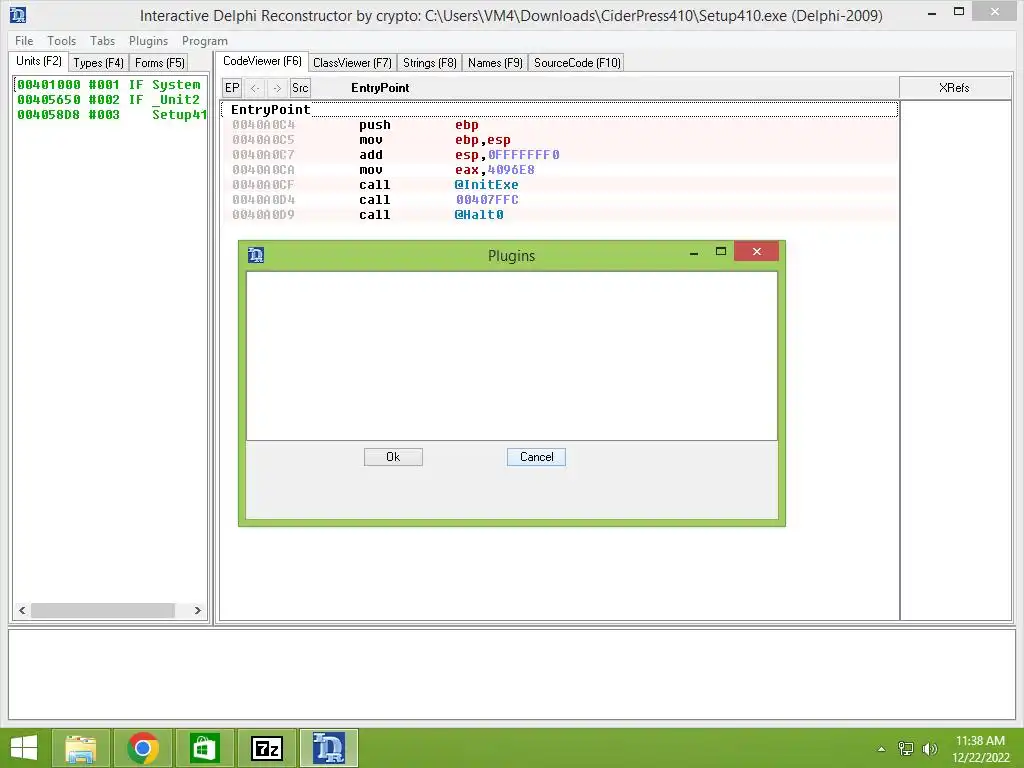Select the EntryPoint header line in code view
This screenshot has width=1024, height=768.
pyautogui.click(x=560, y=110)
